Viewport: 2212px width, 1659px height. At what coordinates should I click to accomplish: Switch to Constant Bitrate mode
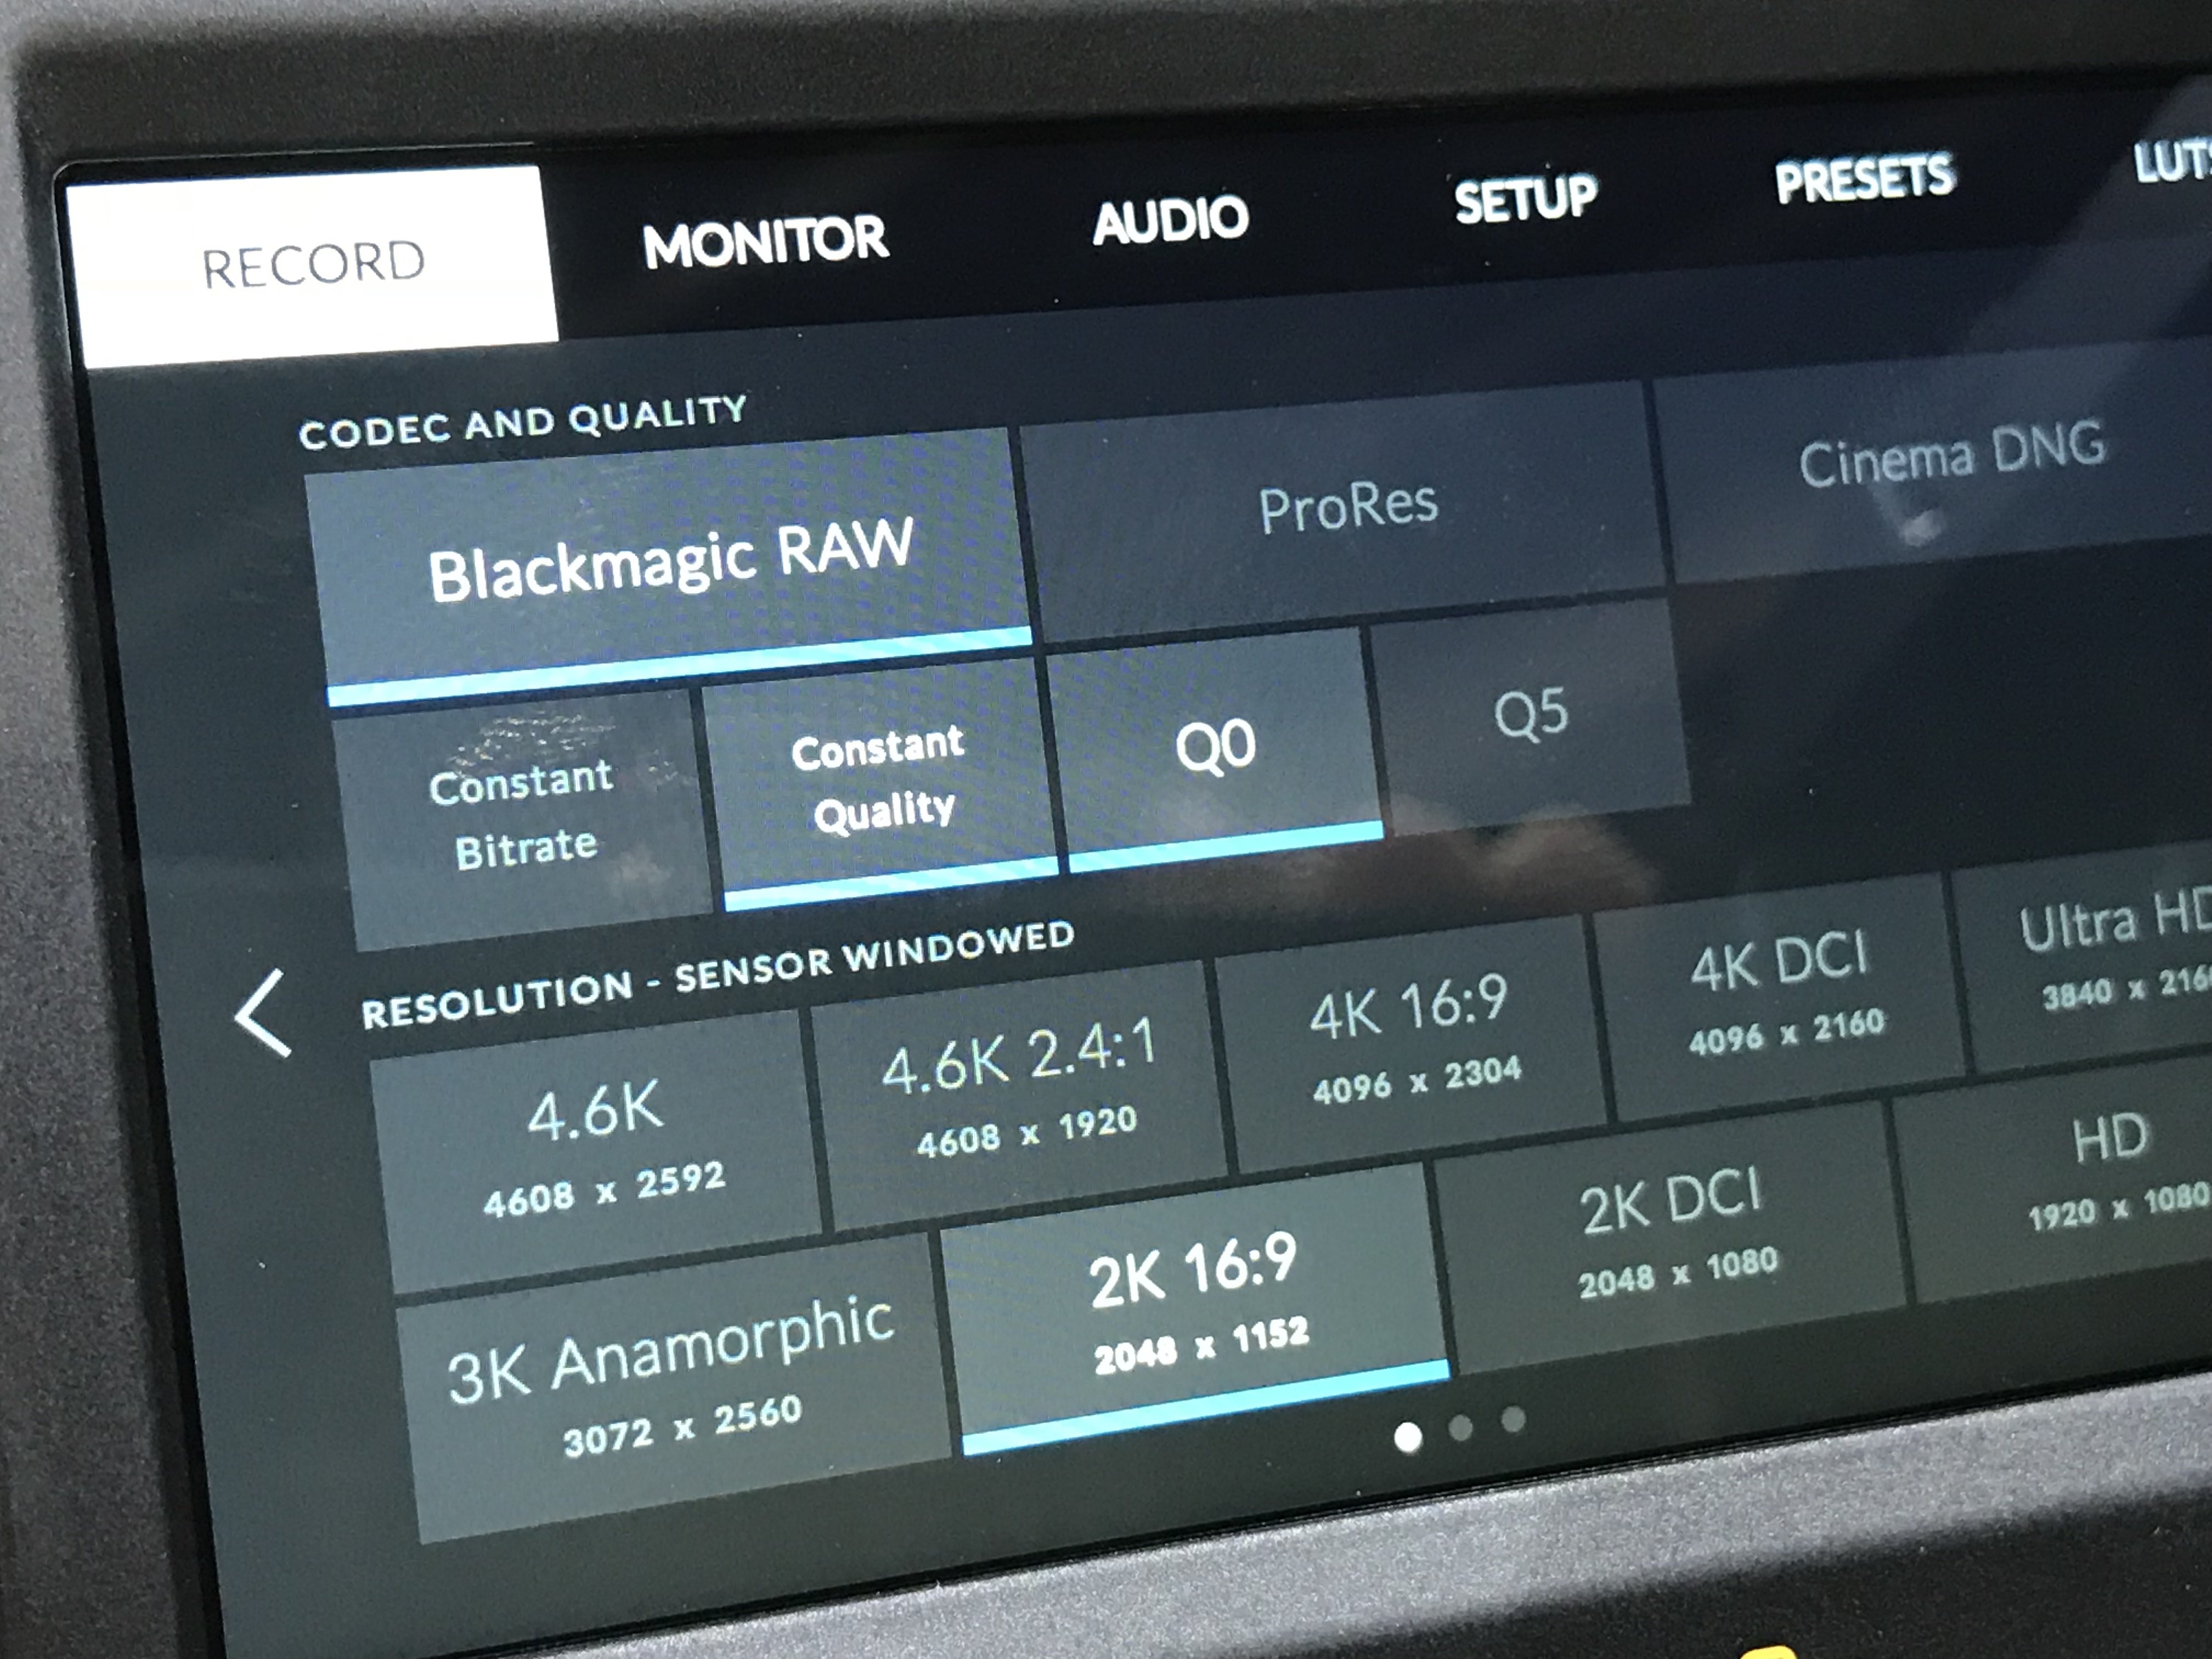pos(522,815)
